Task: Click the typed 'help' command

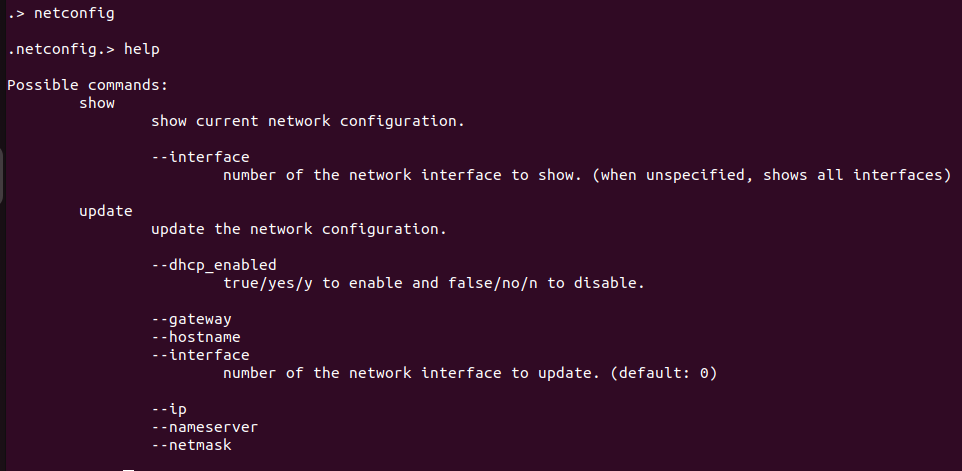Action: pyautogui.click(x=142, y=49)
